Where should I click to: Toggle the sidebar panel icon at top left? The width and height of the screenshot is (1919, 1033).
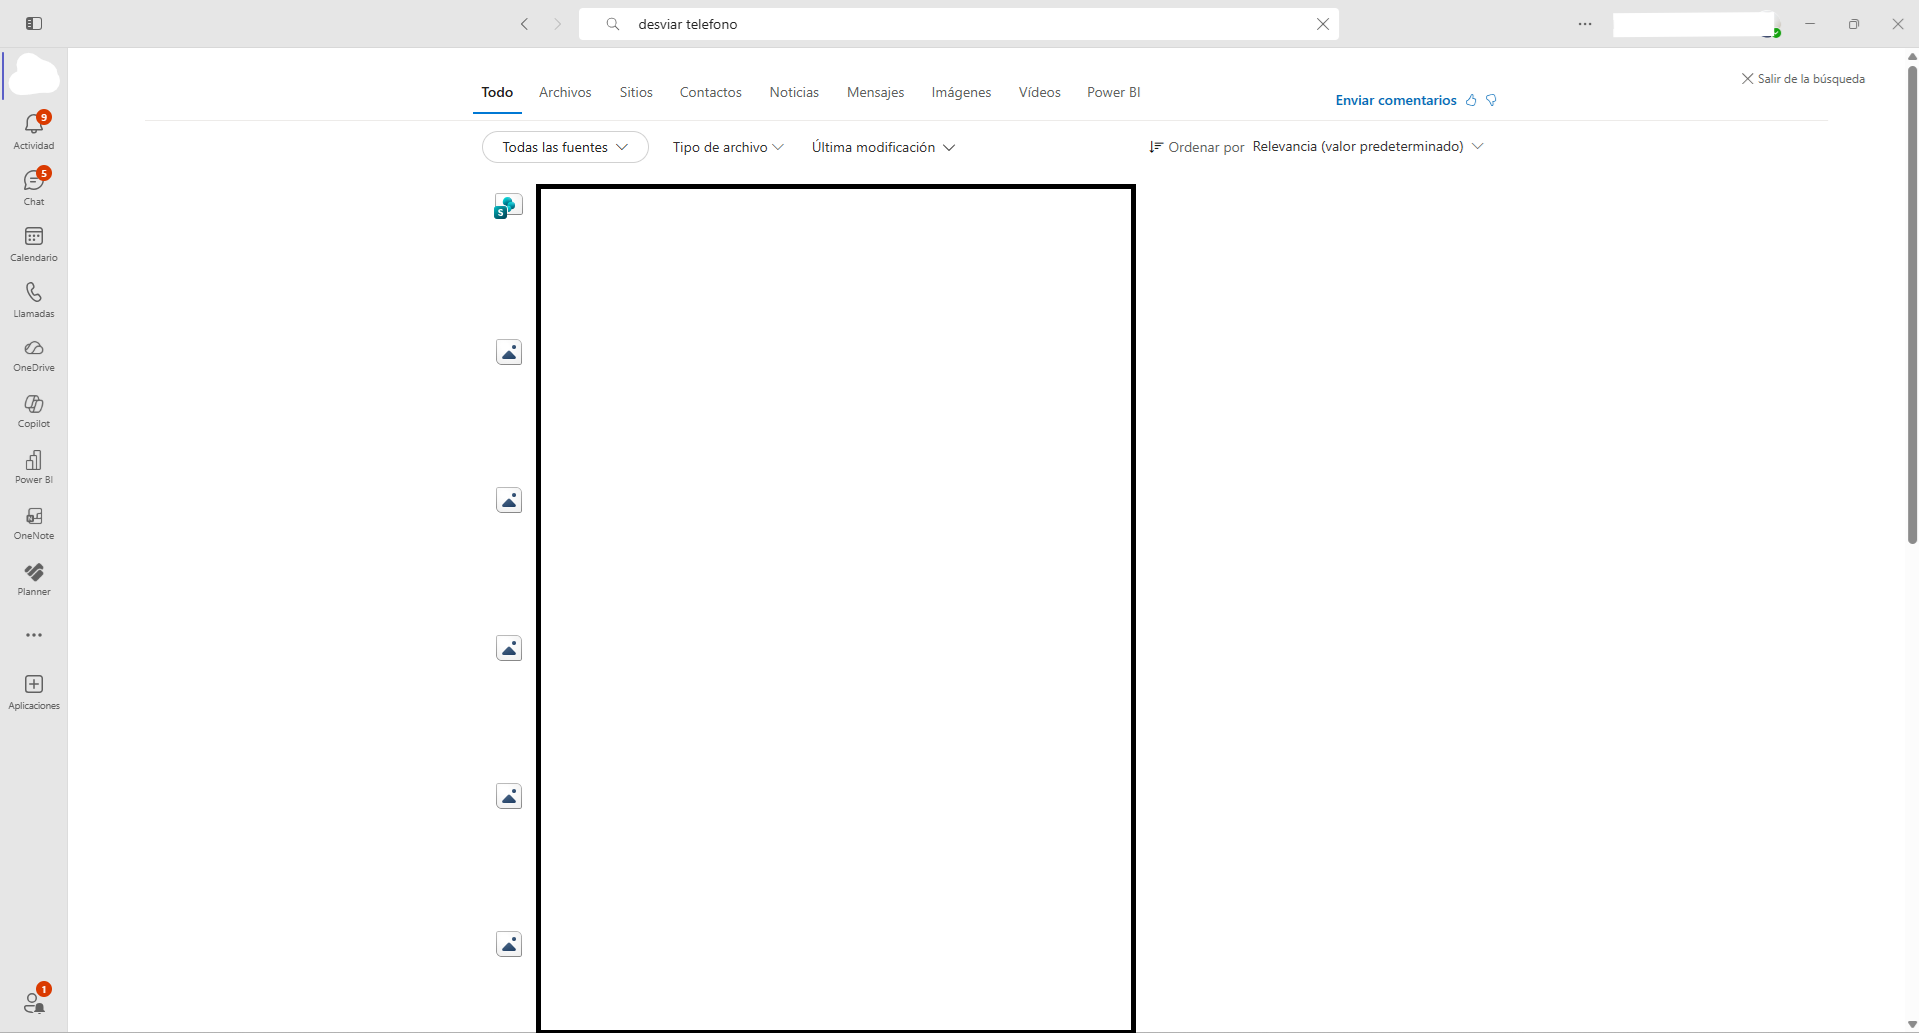[34, 23]
